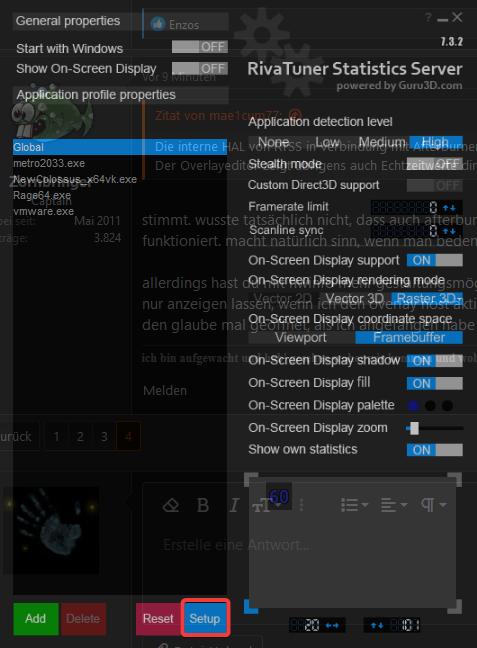Choose Raster 3D rendering mode
Screen dimensions: 477x648
427,298
